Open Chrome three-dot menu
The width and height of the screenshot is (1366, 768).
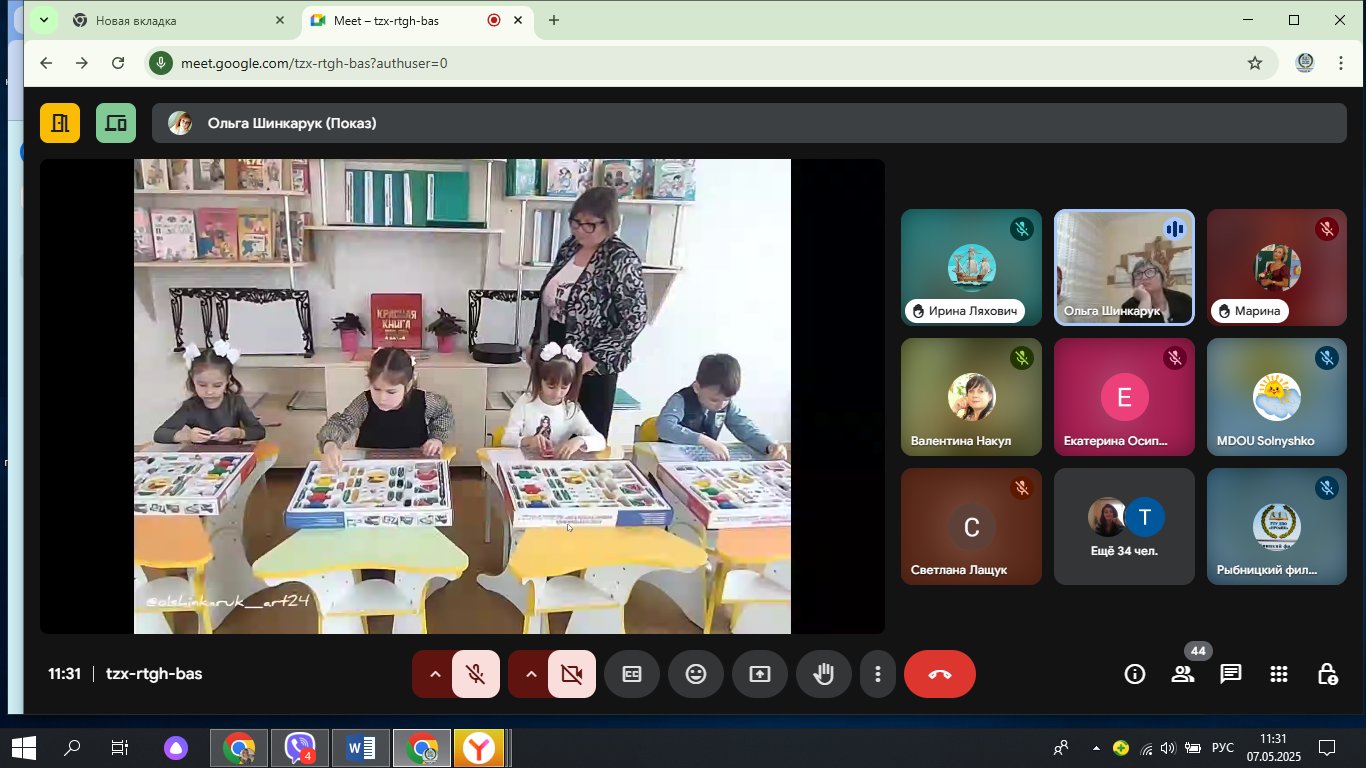[1341, 63]
